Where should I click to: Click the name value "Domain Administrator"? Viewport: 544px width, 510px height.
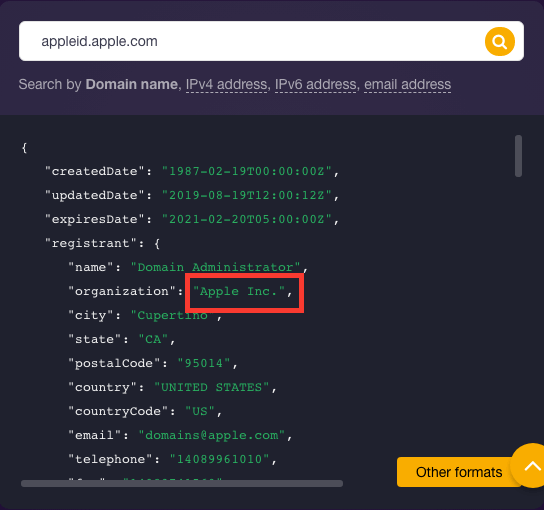click(x=215, y=267)
